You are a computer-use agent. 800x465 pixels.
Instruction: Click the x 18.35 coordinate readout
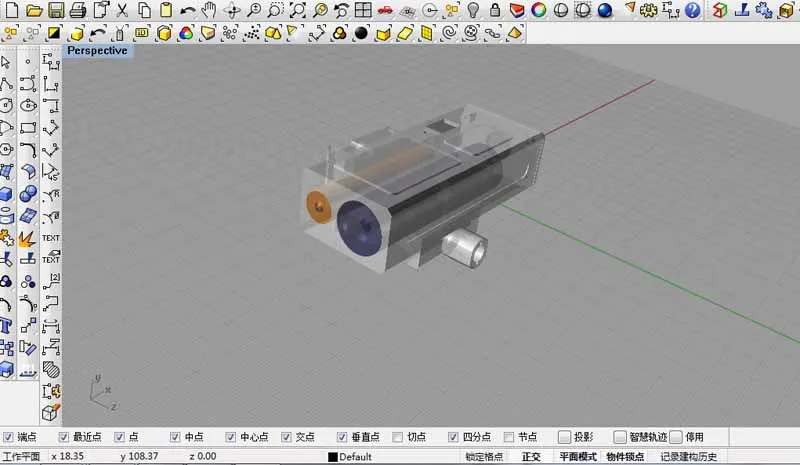point(67,456)
